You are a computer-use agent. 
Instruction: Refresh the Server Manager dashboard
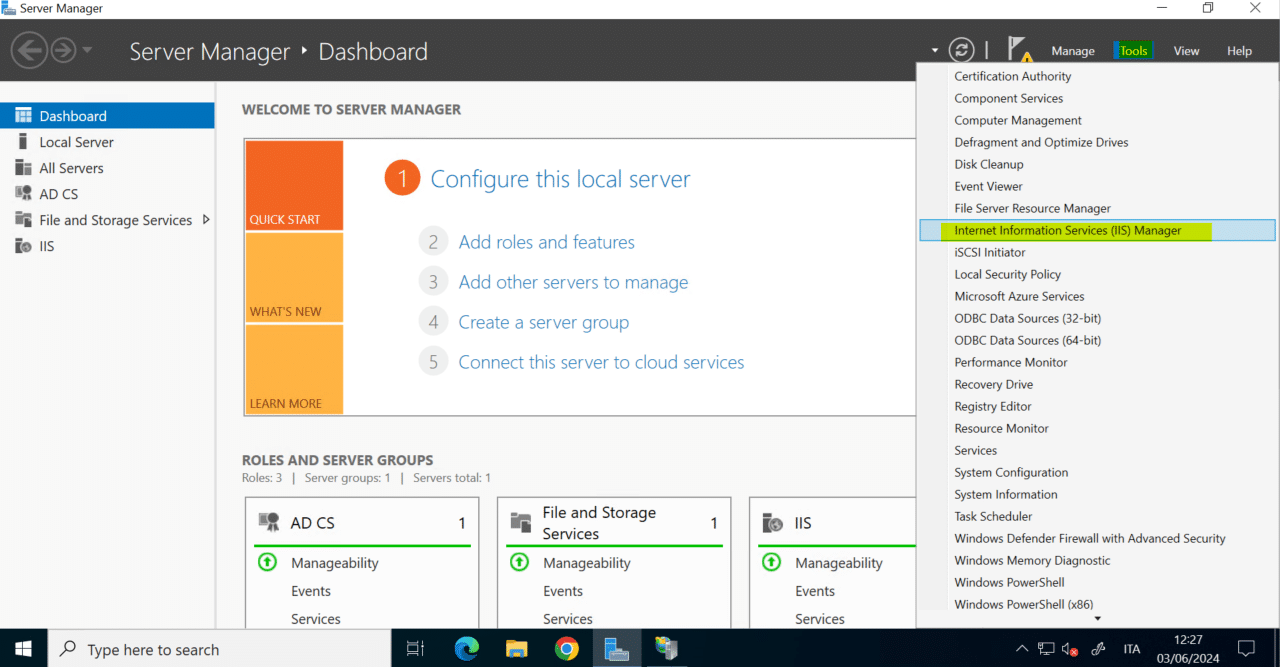tap(961, 50)
